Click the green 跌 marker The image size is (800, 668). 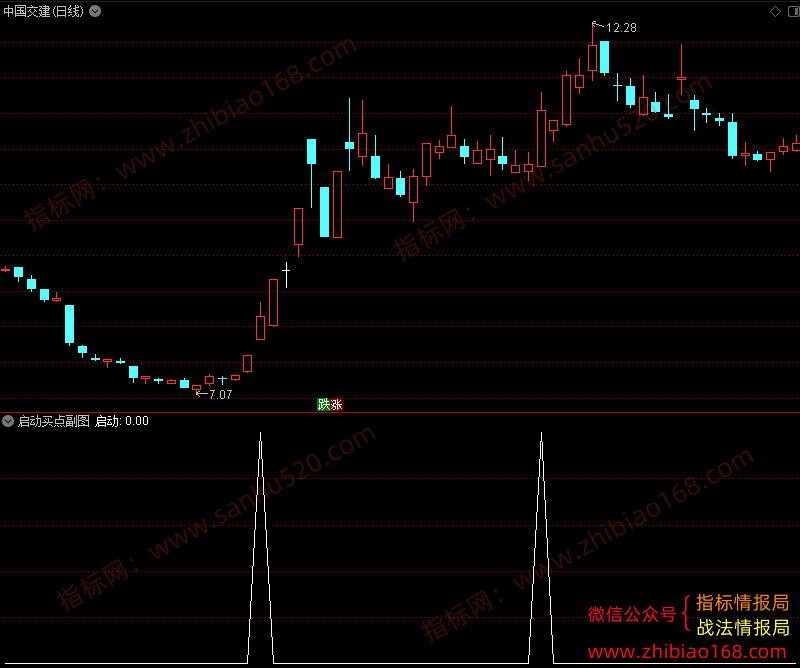(323, 405)
